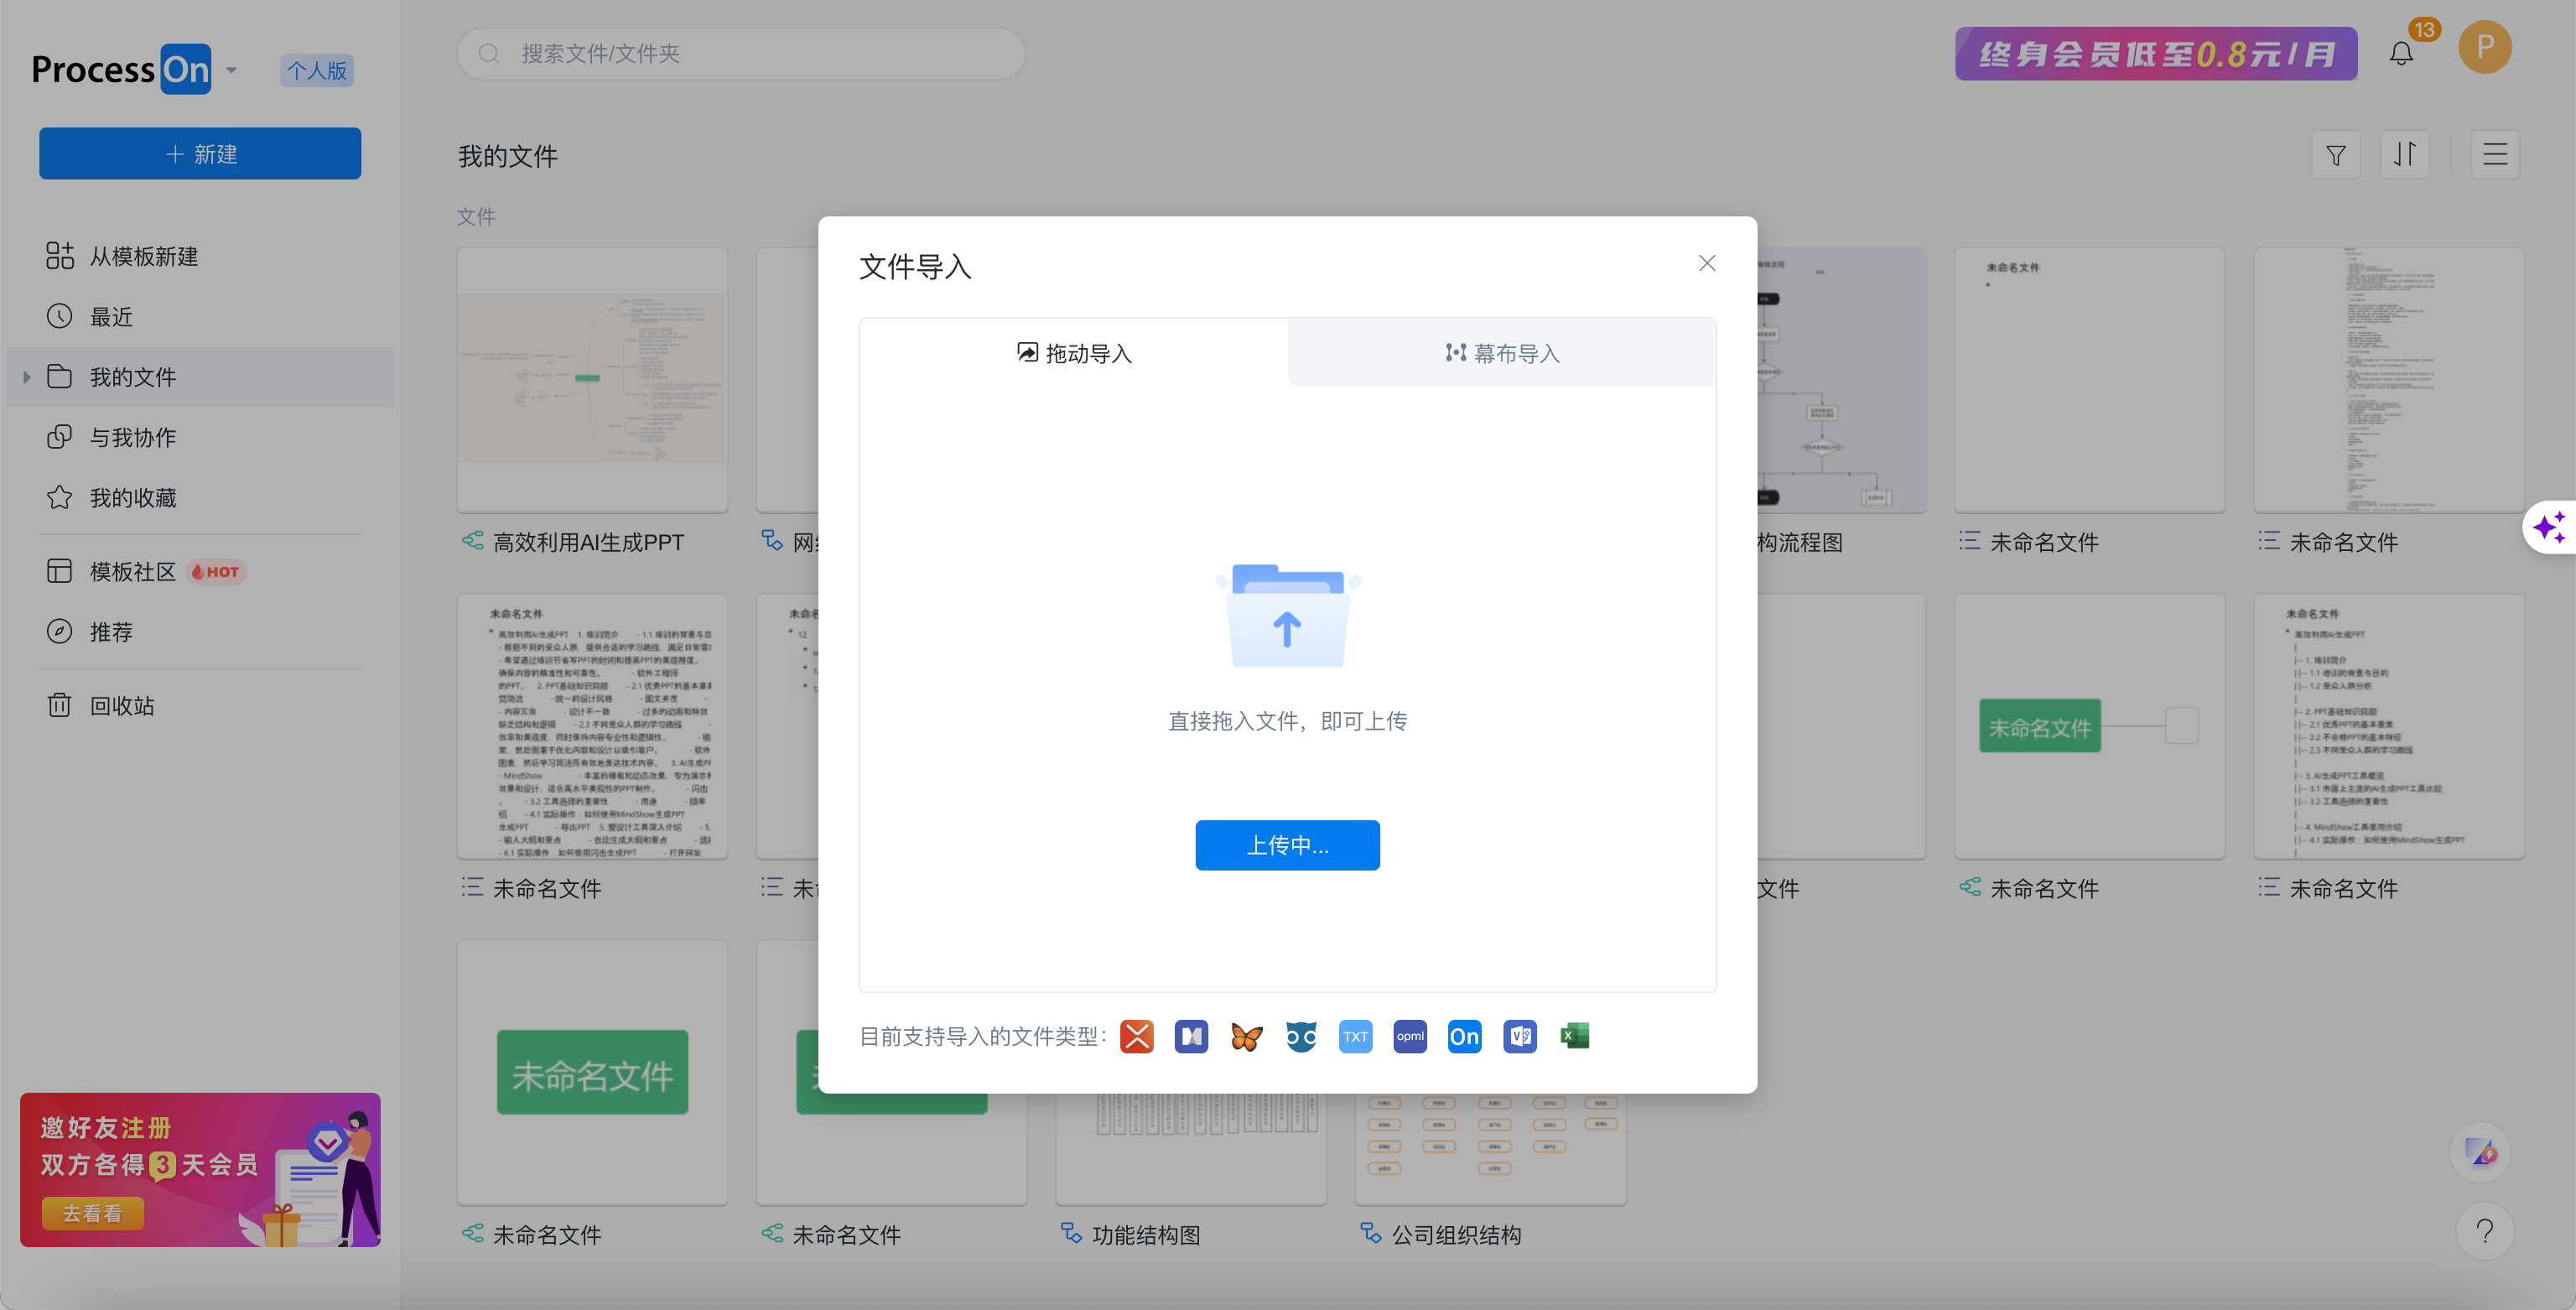Click the 邀好友注册 promotional banner
Image resolution: width=2576 pixels, height=1310 pixels.
(x=200, y=1169)
